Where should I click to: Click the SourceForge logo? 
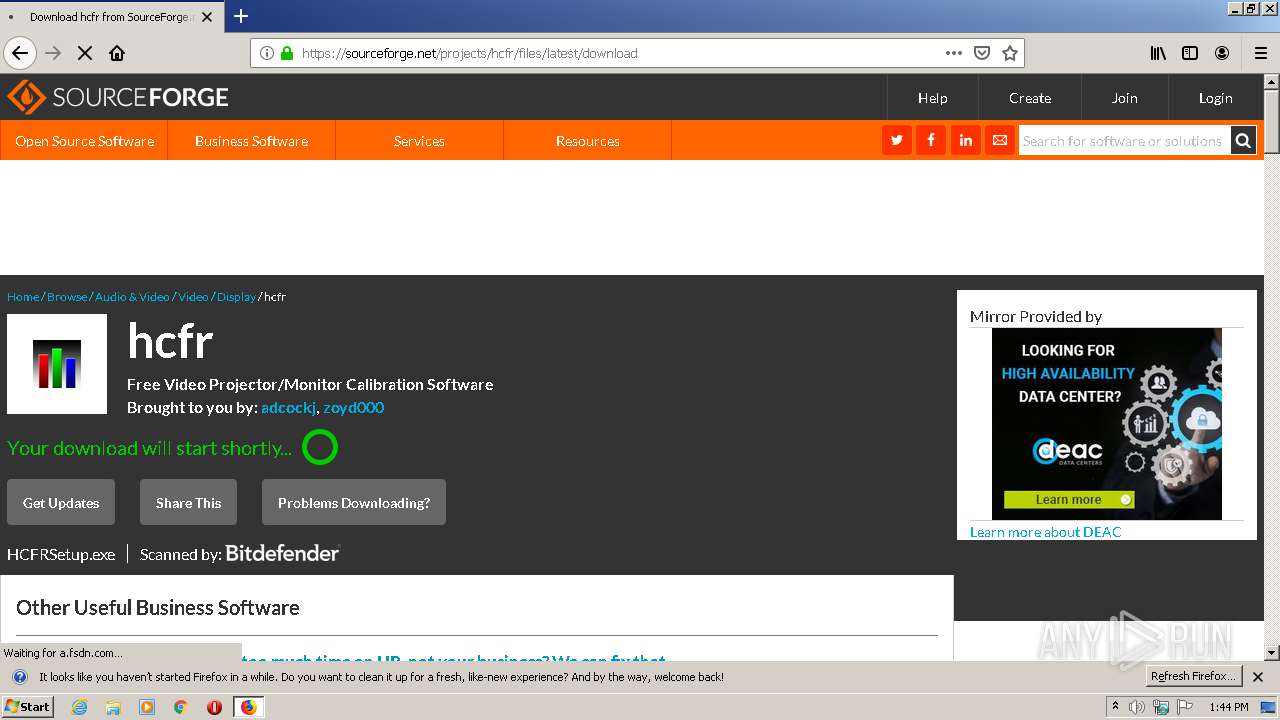click(x=118, y=97)
